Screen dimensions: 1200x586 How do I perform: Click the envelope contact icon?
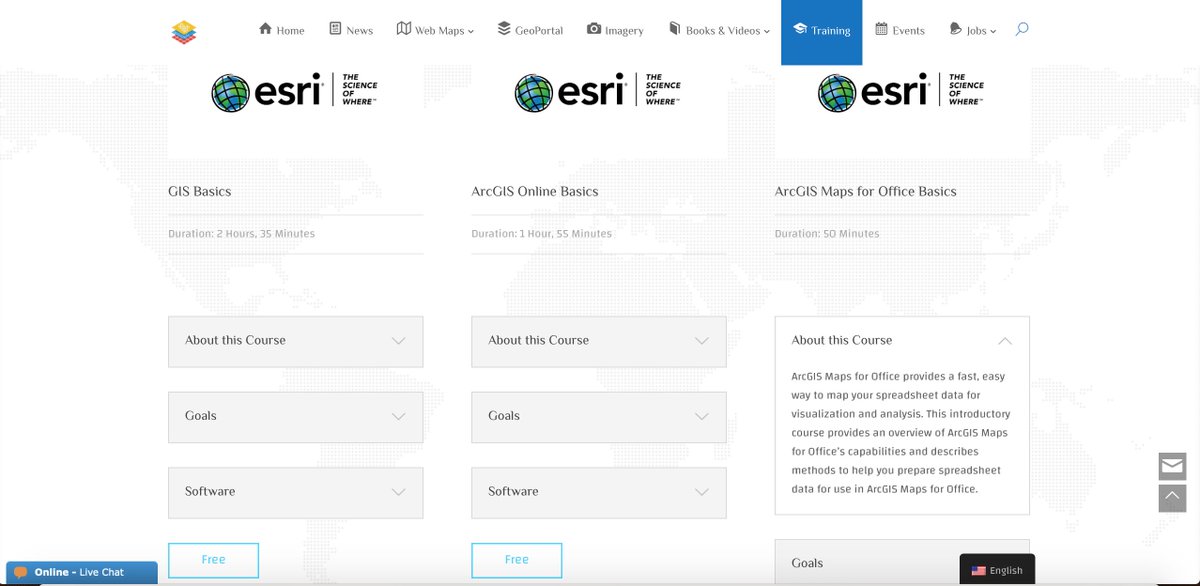click(1172, 466)
